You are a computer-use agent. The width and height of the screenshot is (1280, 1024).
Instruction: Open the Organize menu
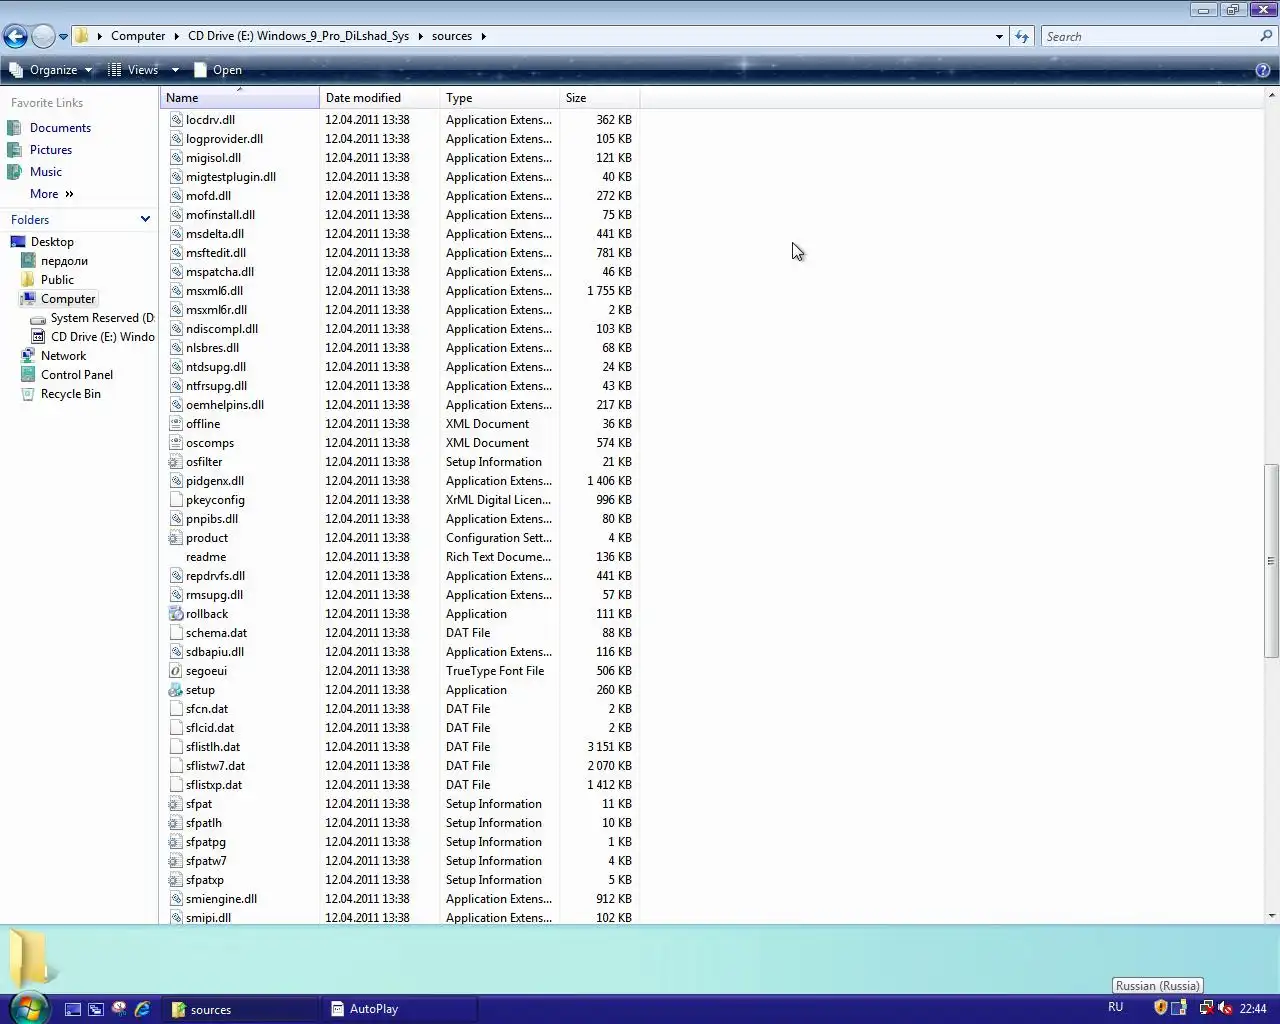[50, 70]
